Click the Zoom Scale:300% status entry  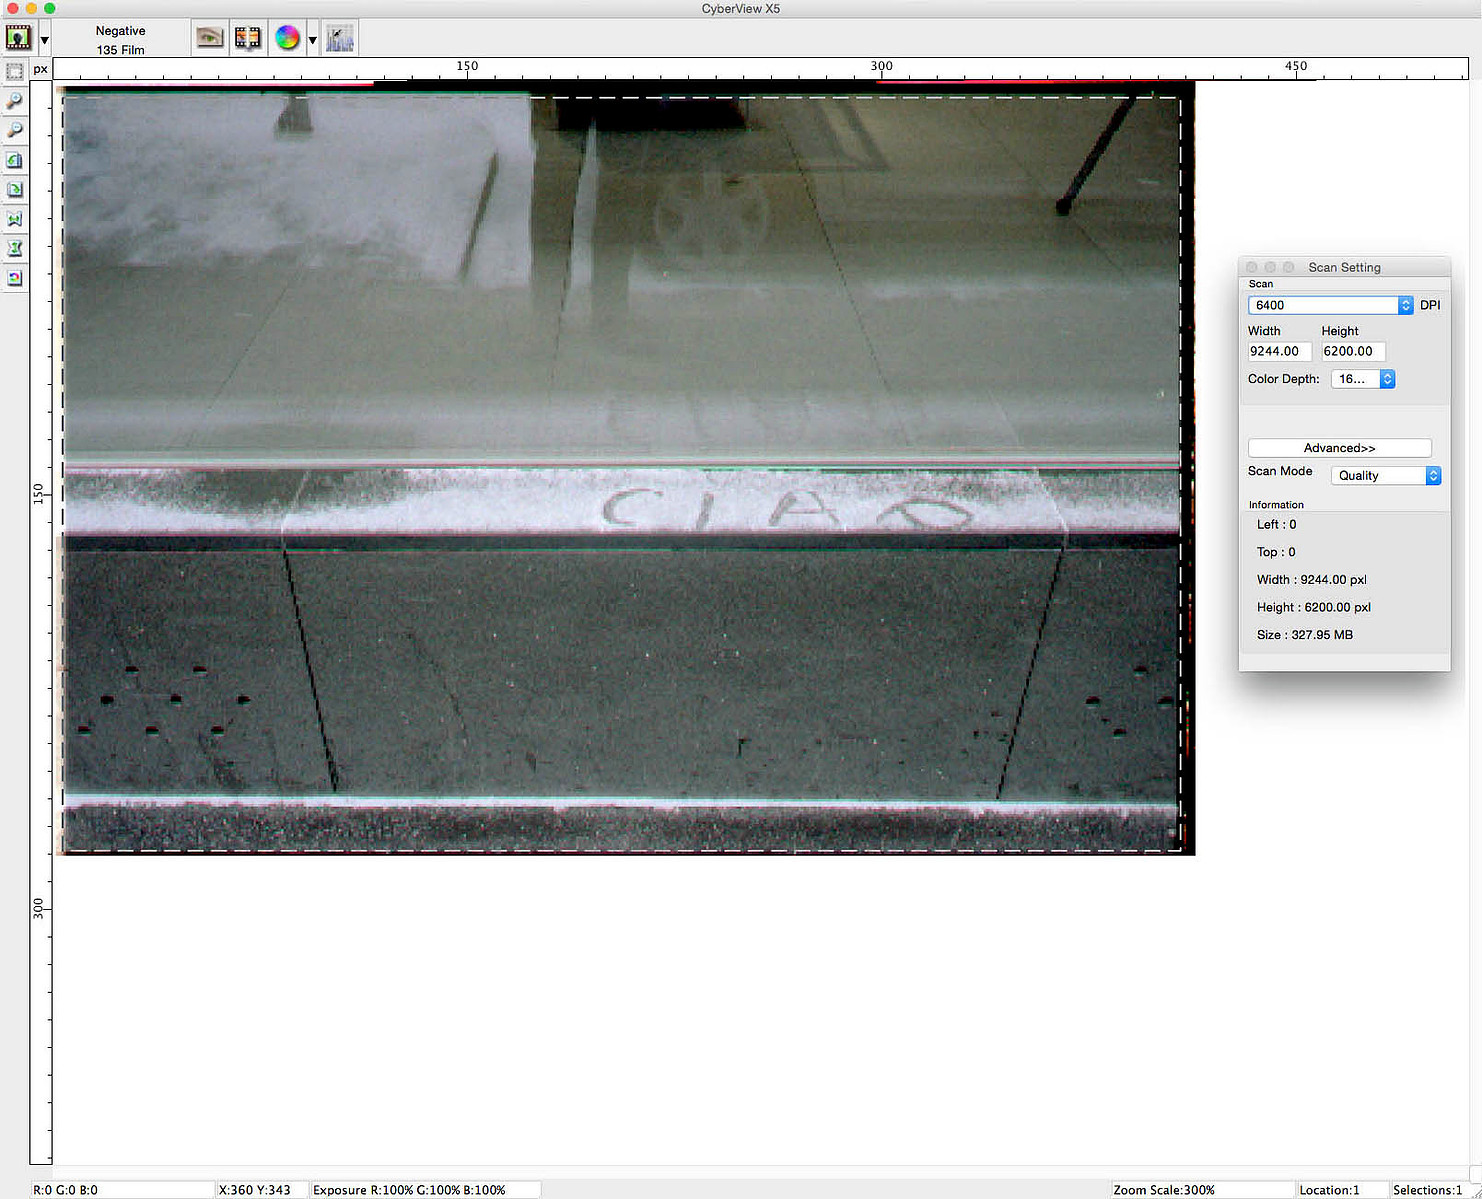point(1164,1190)
